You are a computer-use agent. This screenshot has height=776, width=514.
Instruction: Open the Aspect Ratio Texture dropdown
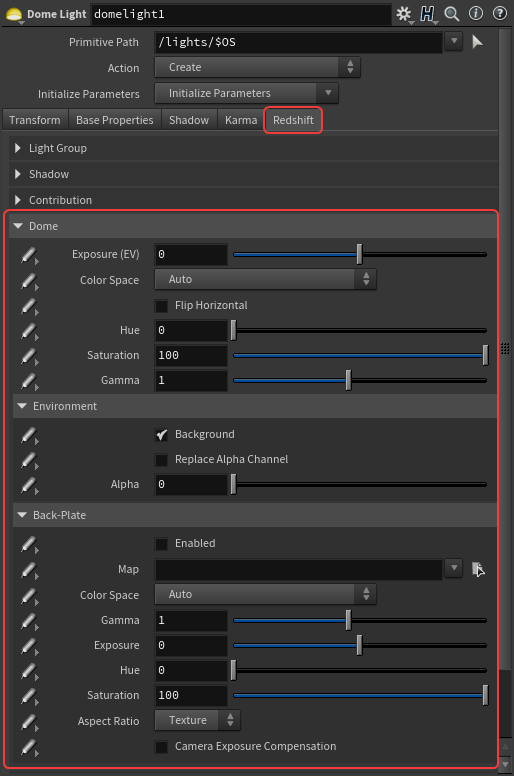(197, 720)
